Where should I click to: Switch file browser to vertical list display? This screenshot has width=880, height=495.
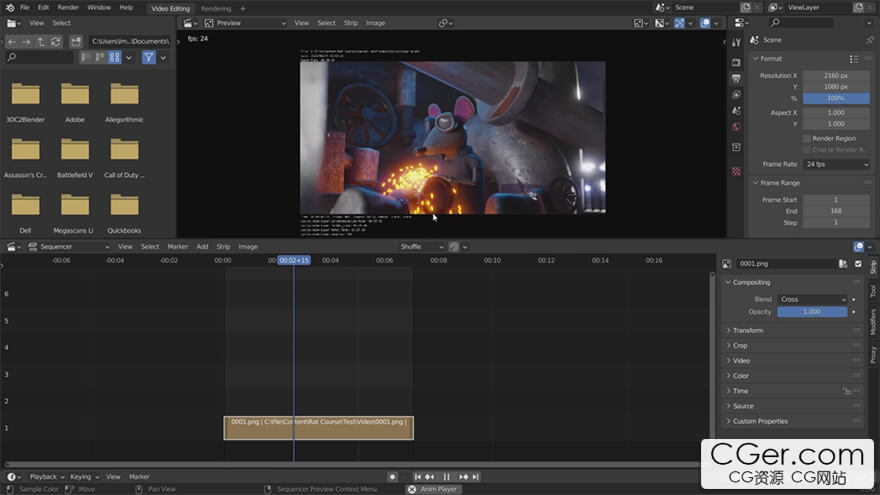click(85, 57)
